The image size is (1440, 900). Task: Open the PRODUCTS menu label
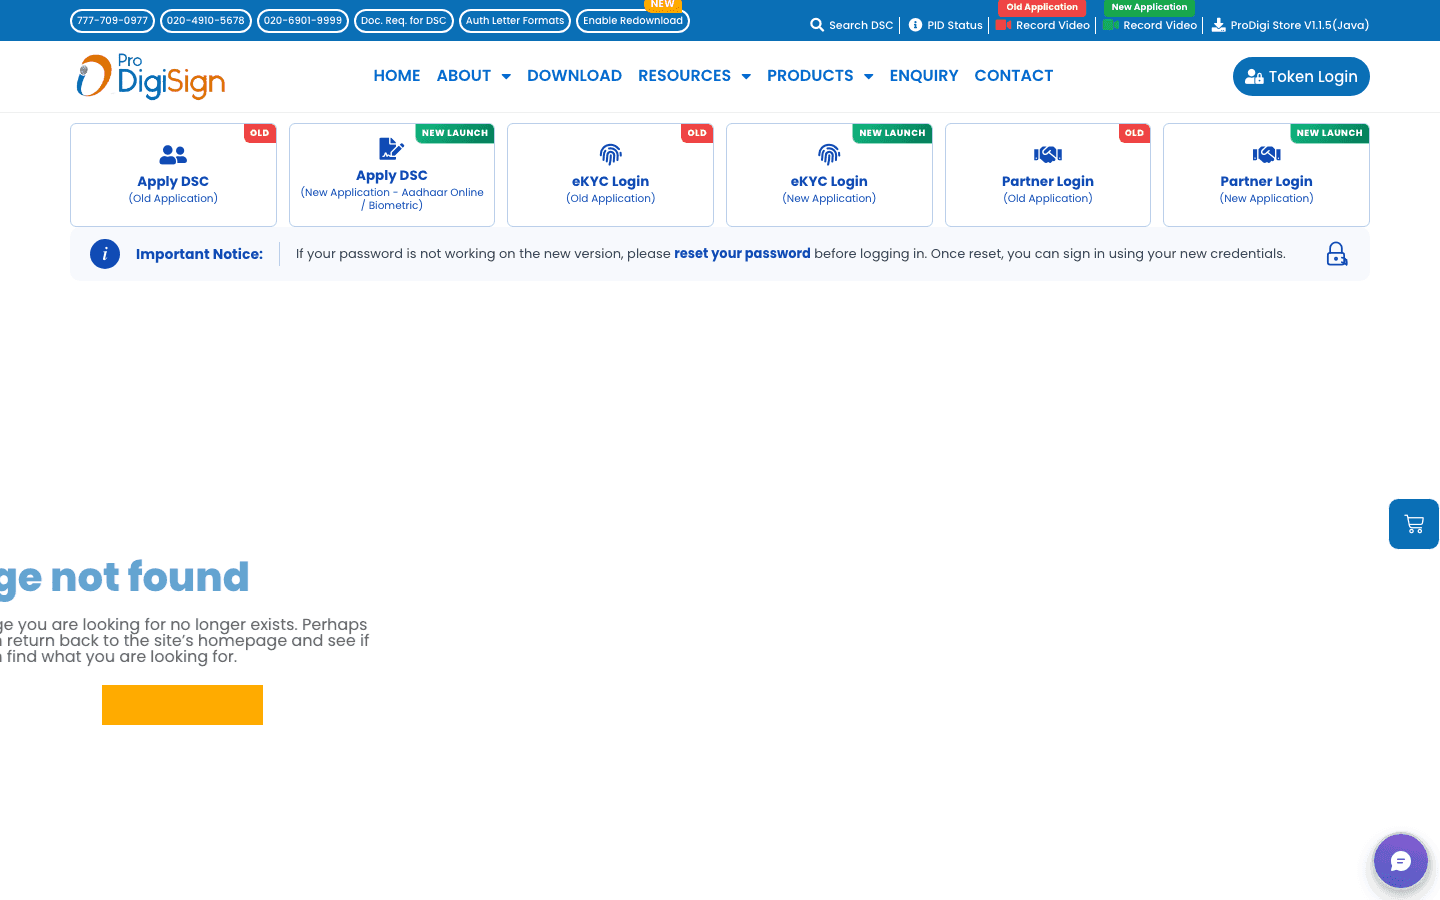(x=810, y=76)
